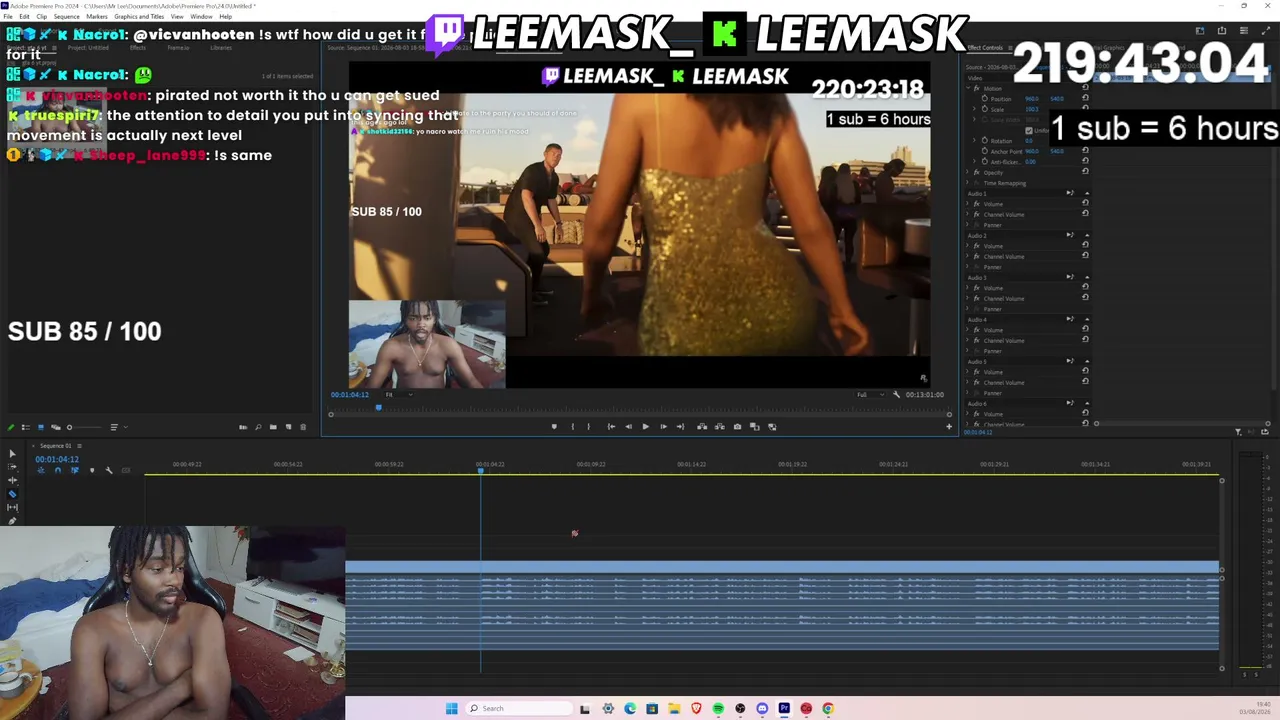Screen dimensions: 1280x720
Task: Add a marker in the program monitor
Action: (554, 427)
